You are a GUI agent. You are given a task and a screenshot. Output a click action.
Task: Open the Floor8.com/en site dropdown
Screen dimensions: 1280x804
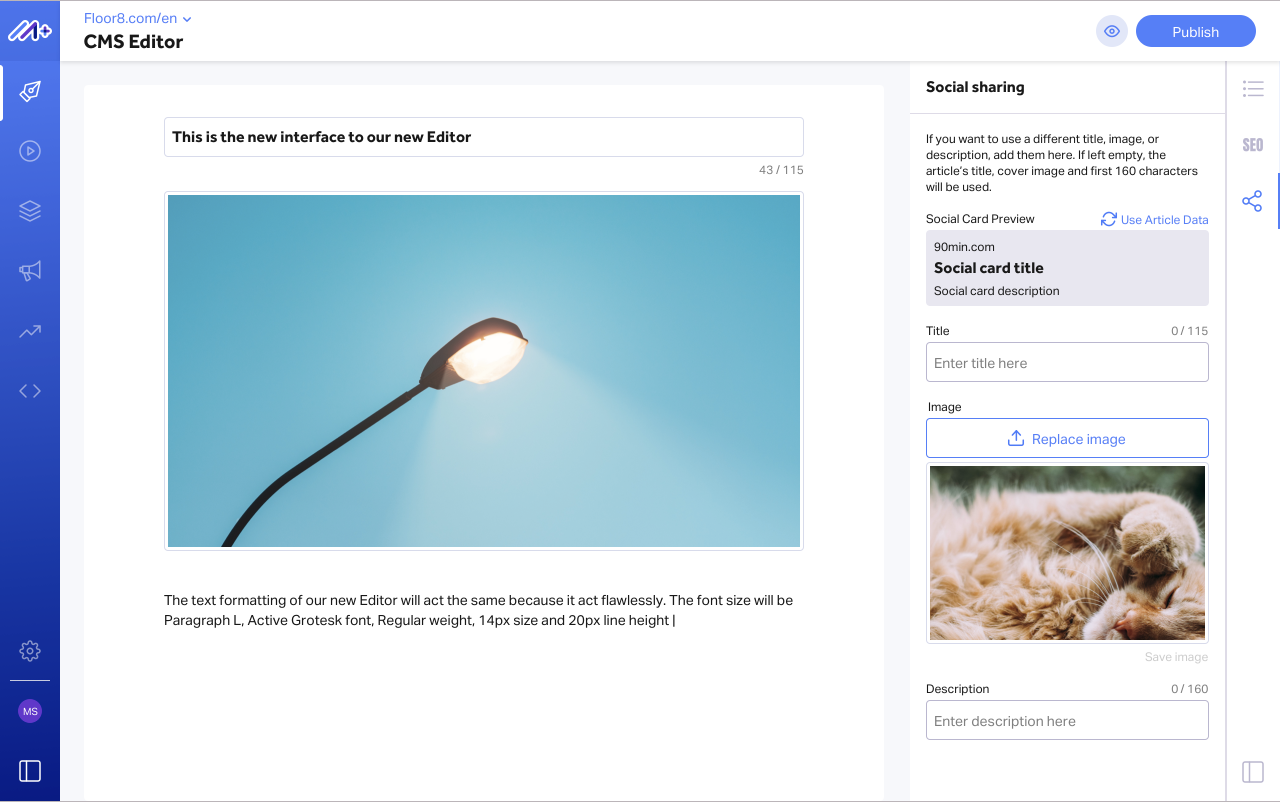coord(138,18)
